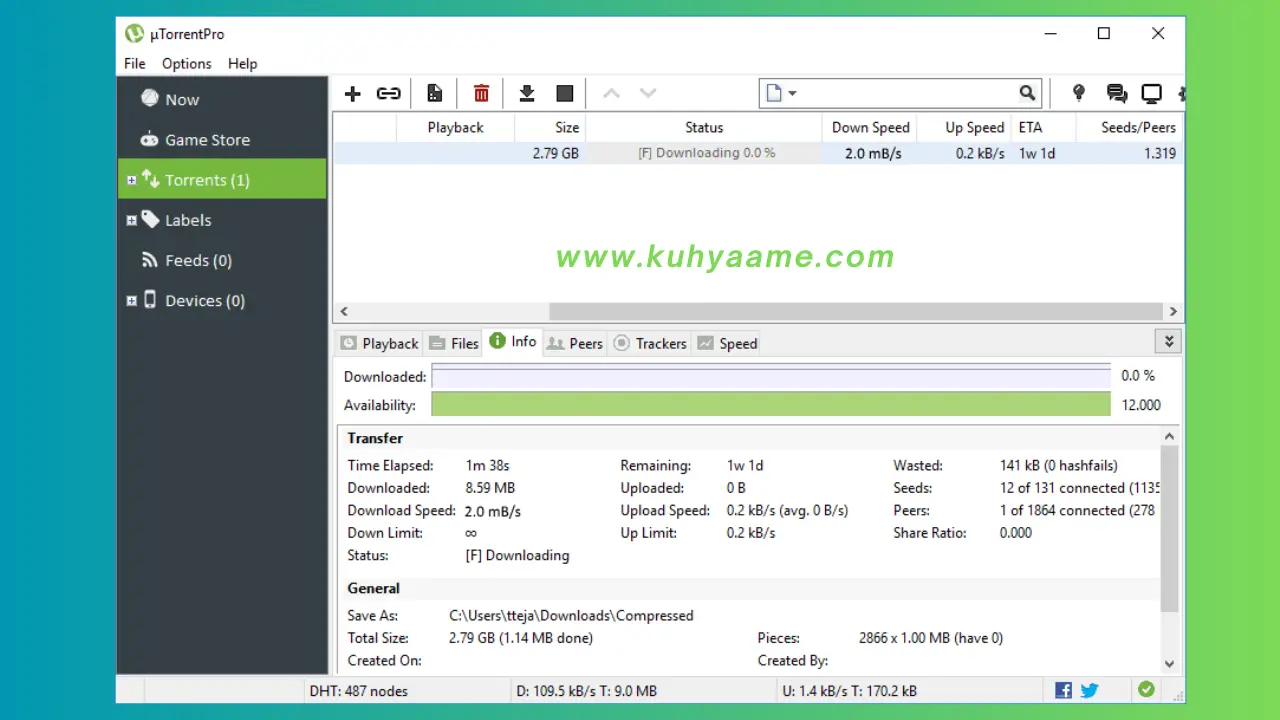This screenshot has height=720, width=1280.
Task: Select Now in the sidebar
Action: [222, 99]
